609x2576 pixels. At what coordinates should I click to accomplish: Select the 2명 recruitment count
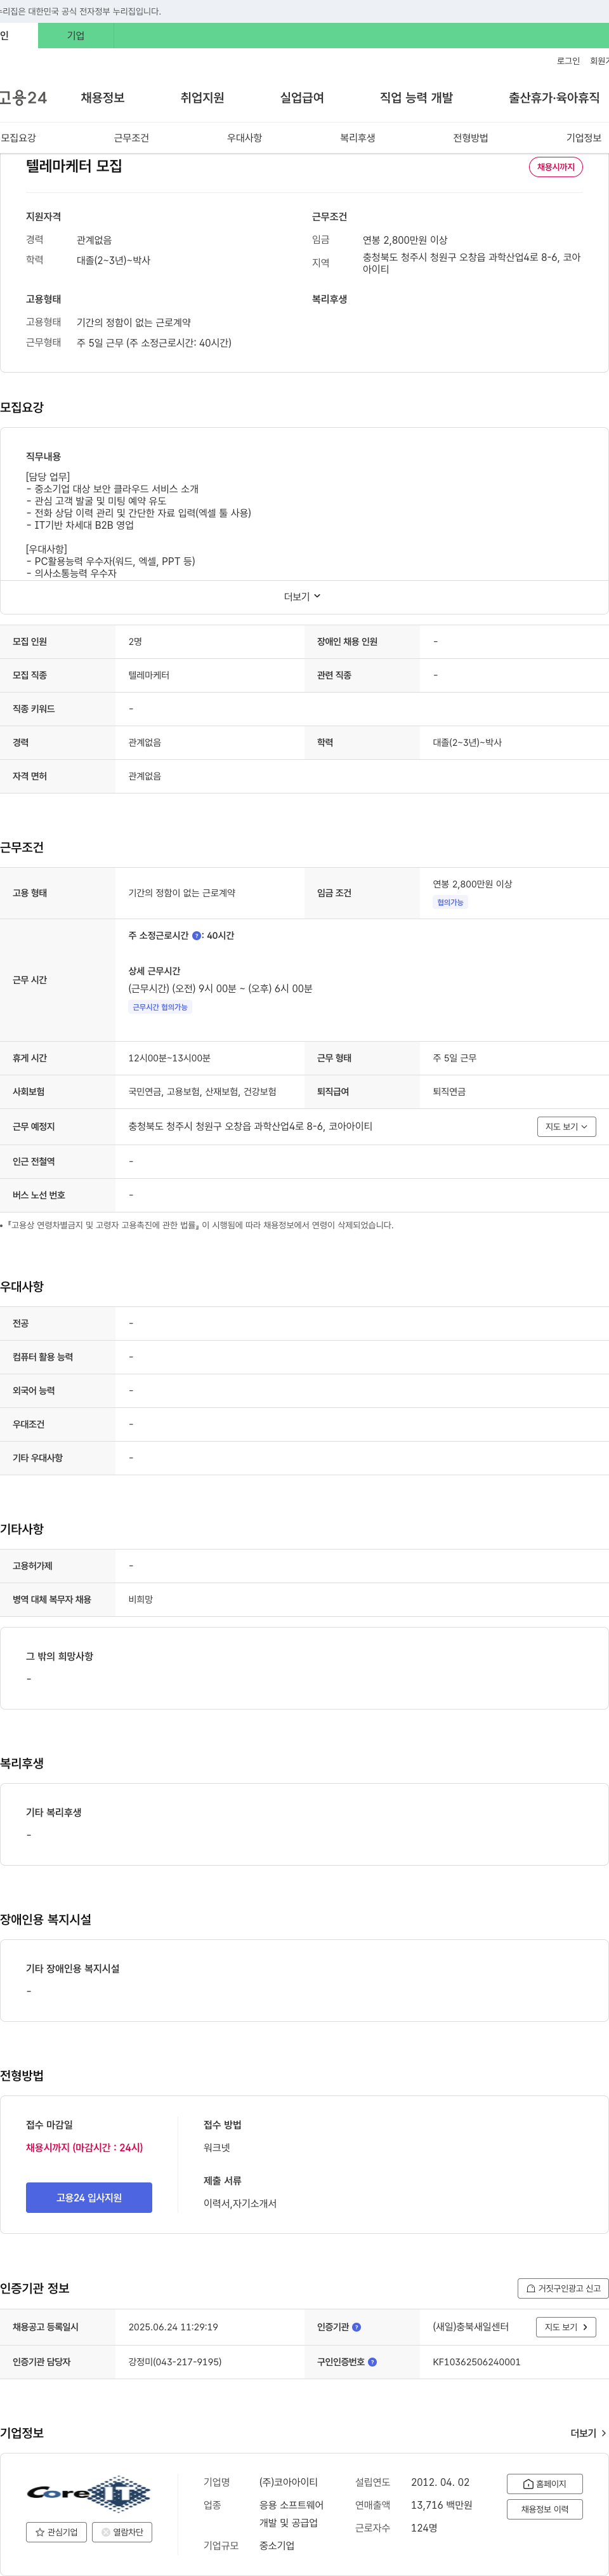tap(135, 642)
